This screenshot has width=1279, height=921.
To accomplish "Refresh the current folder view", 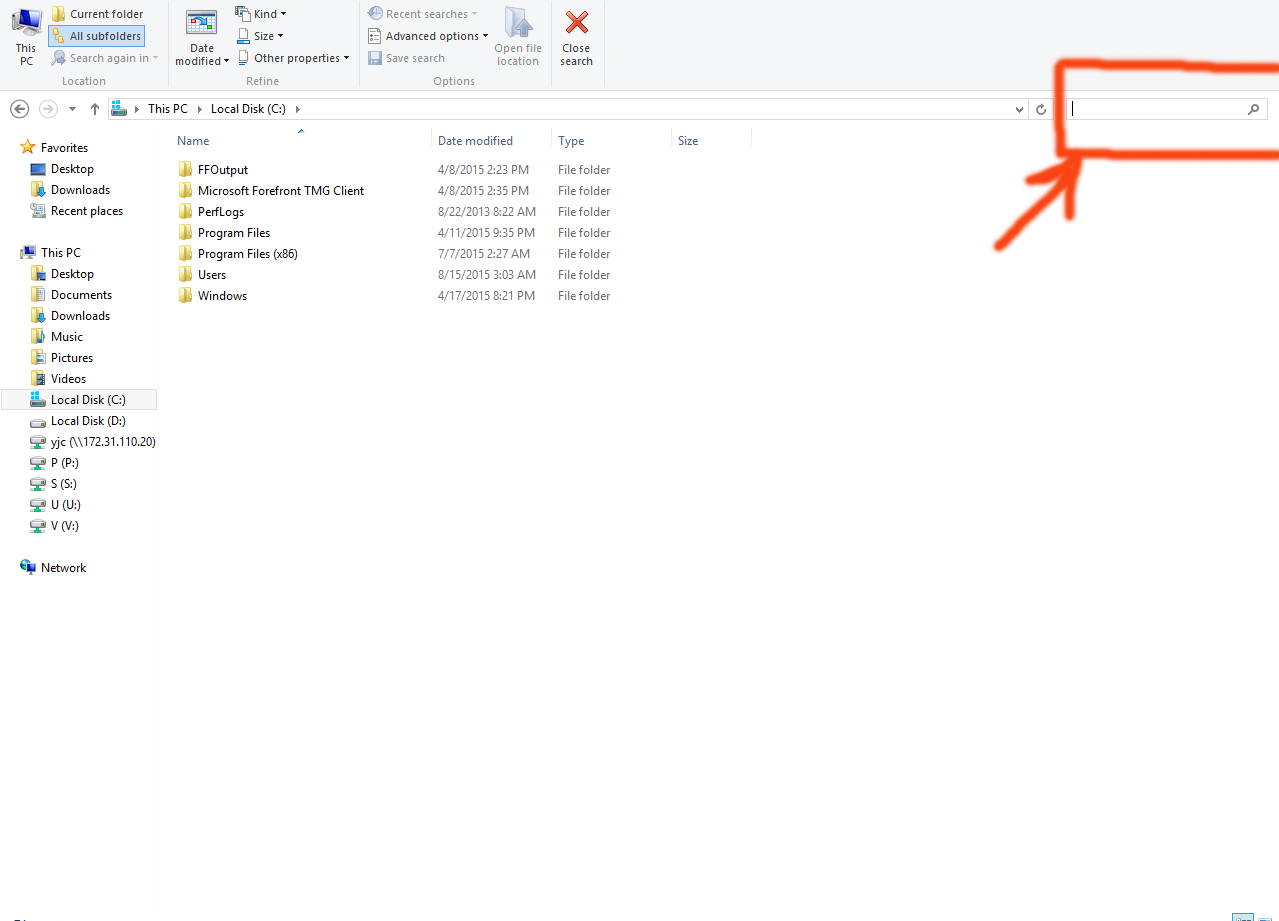I will [1041, 109].
